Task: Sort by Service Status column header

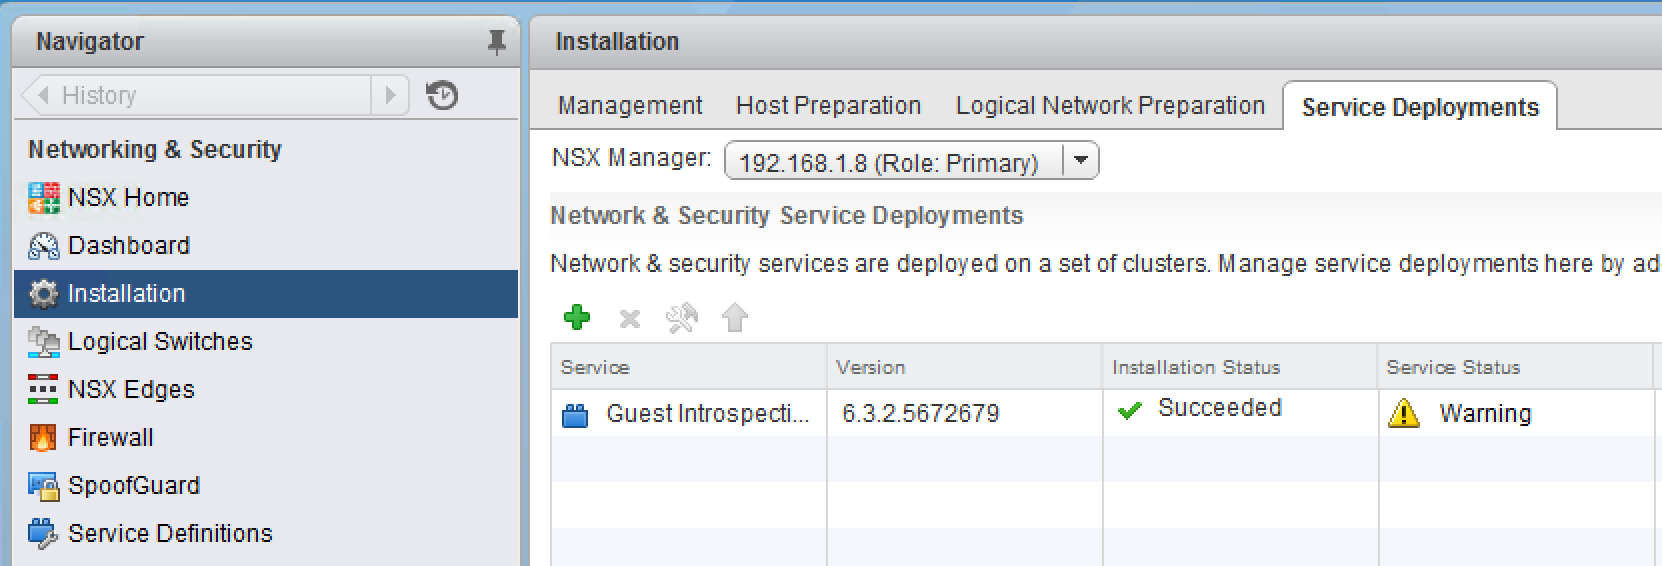Action: pos(1515,367)
